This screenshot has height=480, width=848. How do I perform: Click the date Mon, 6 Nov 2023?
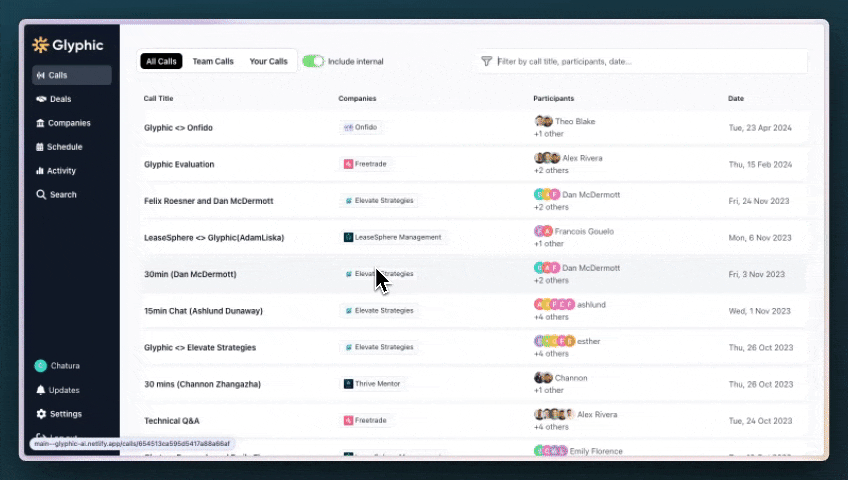tap(760, 238)
